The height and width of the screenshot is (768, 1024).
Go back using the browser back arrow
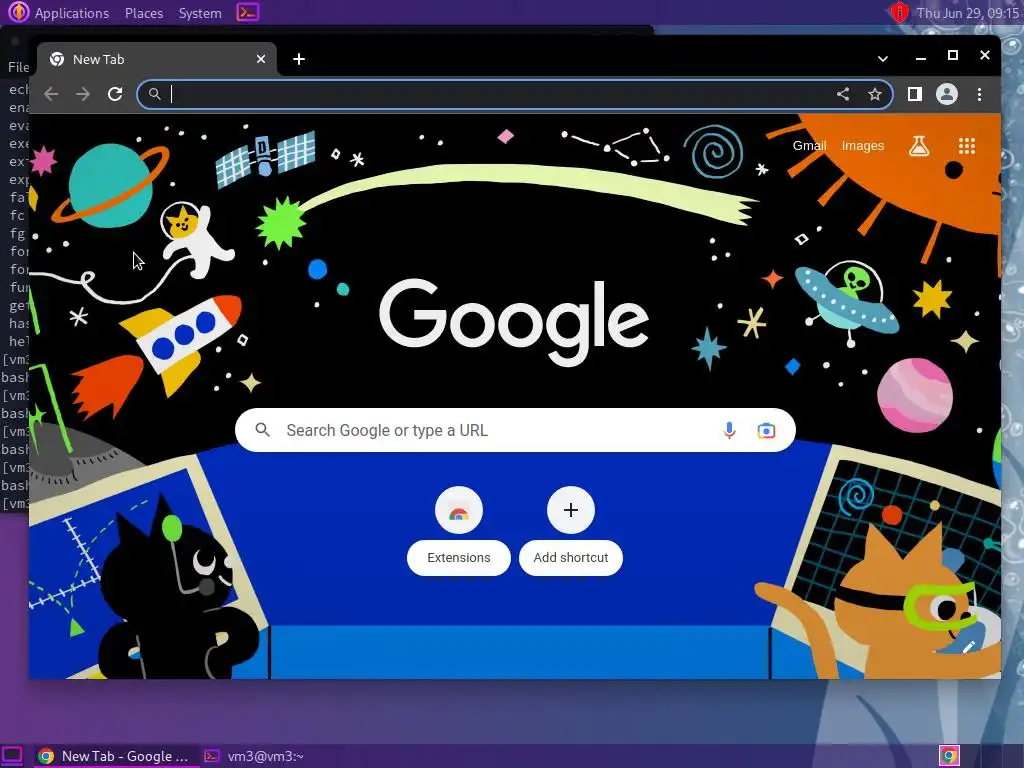pos(51,94)
